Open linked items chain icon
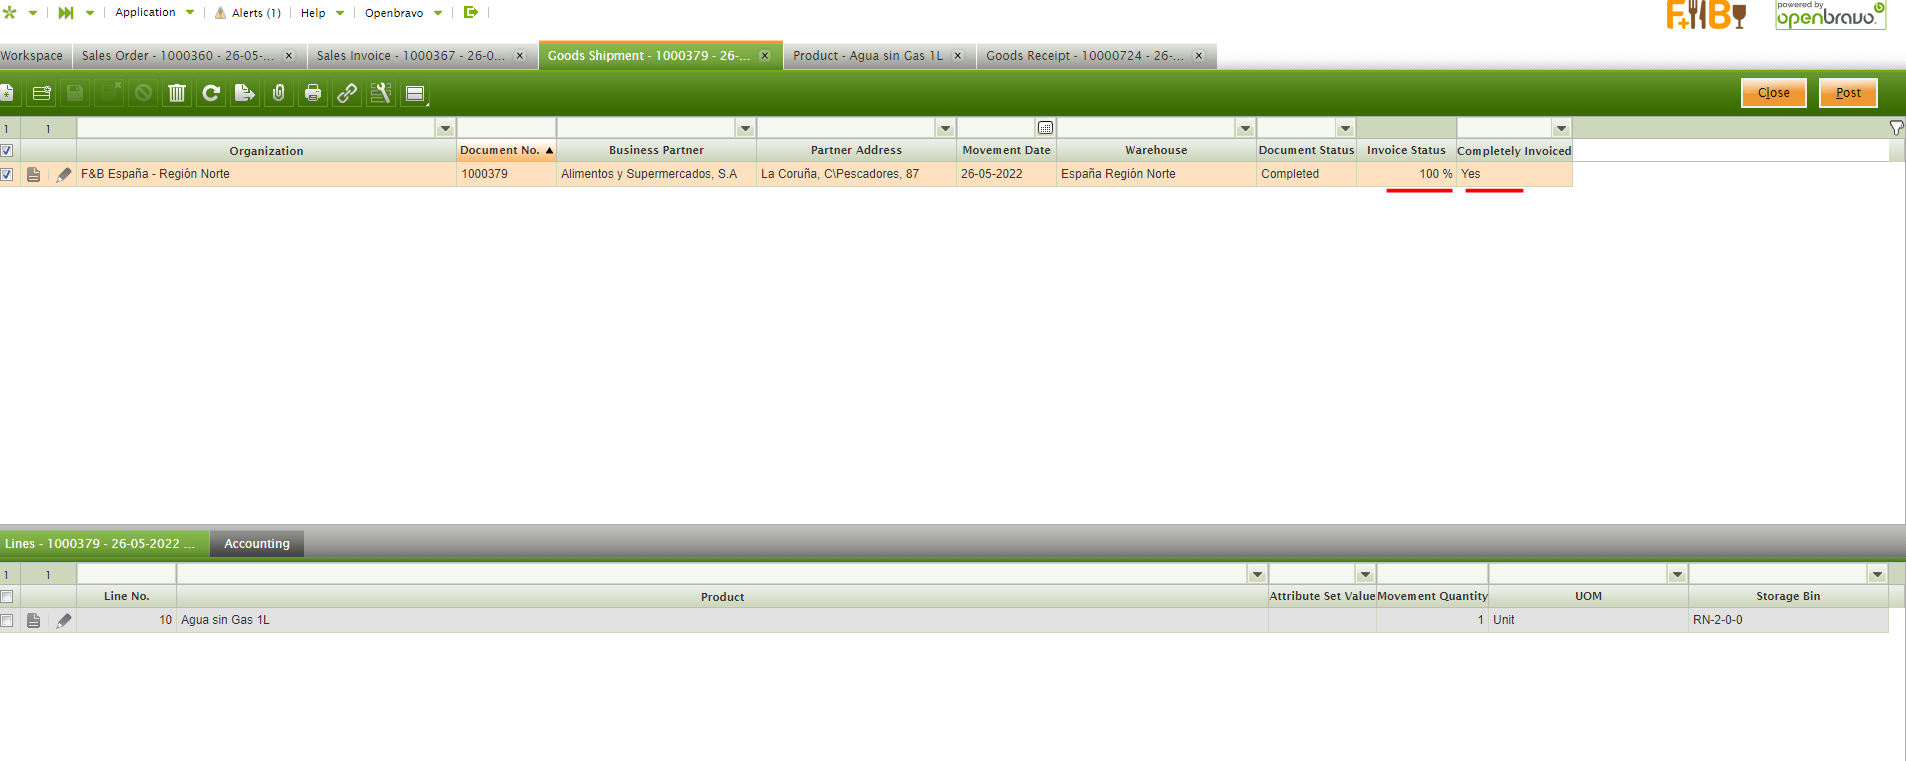 click(347, 93)
